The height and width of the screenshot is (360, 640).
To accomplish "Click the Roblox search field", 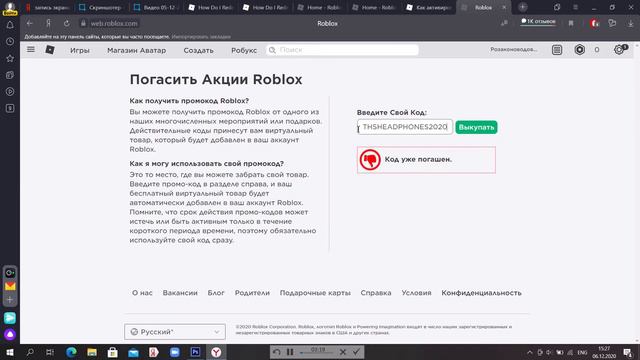I will click(342, 50).
